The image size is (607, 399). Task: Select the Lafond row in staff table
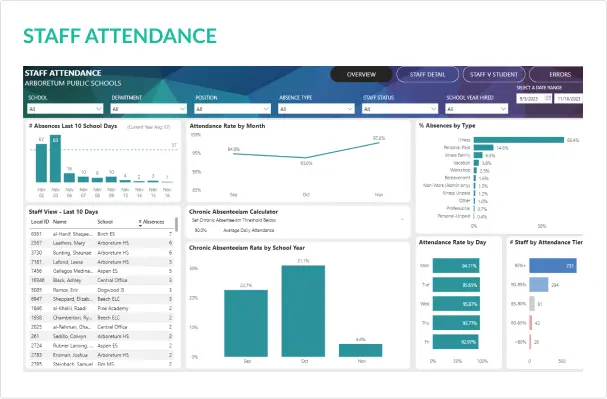coord(101,262)
